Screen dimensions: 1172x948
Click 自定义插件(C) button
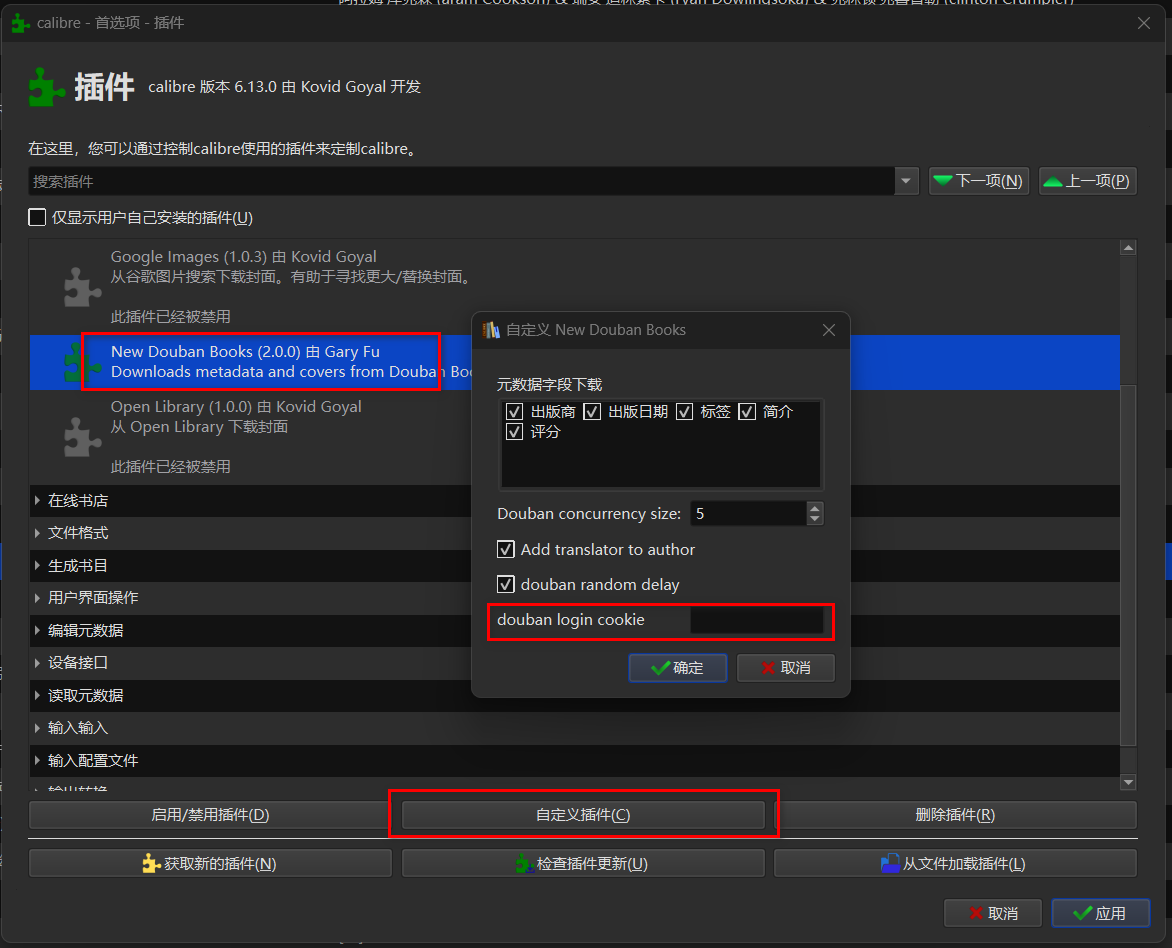coord(583,815)
